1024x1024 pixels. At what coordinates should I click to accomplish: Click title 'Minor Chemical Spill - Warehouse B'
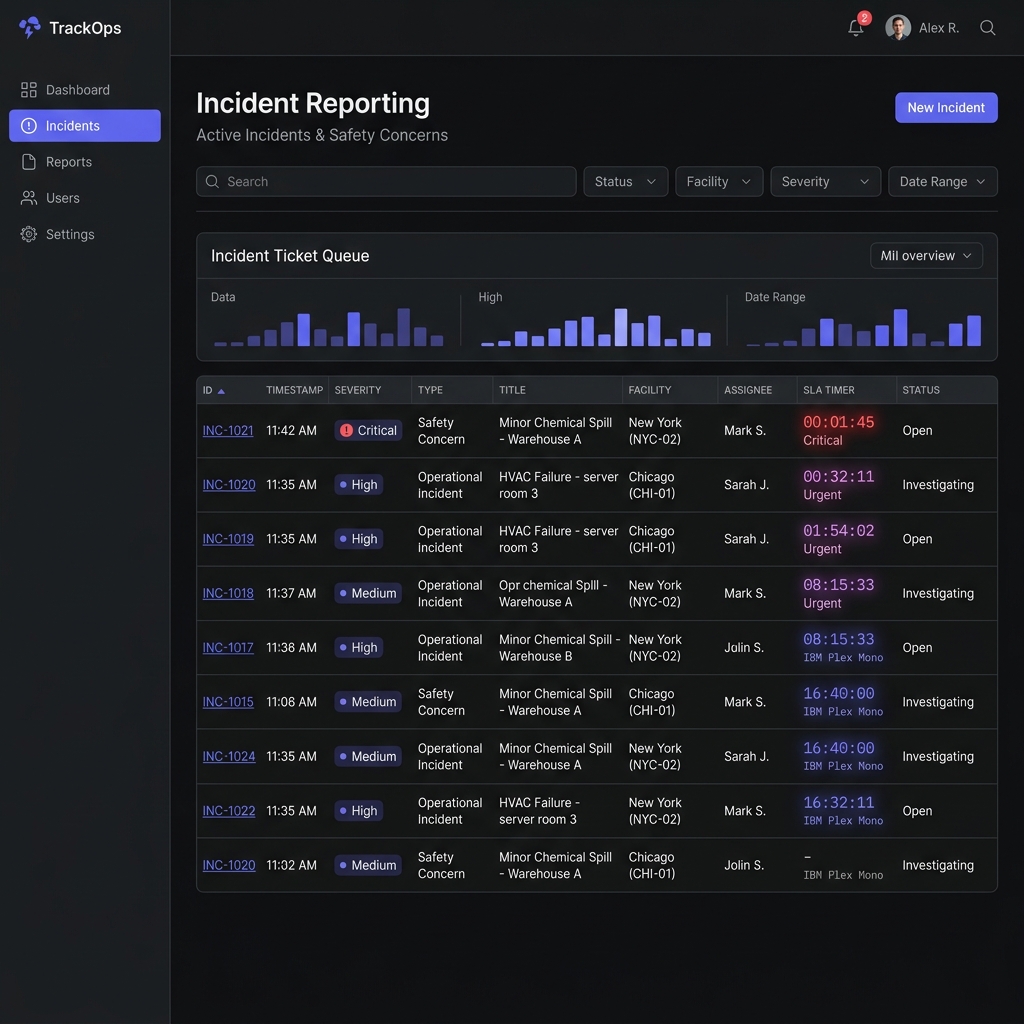560,647
